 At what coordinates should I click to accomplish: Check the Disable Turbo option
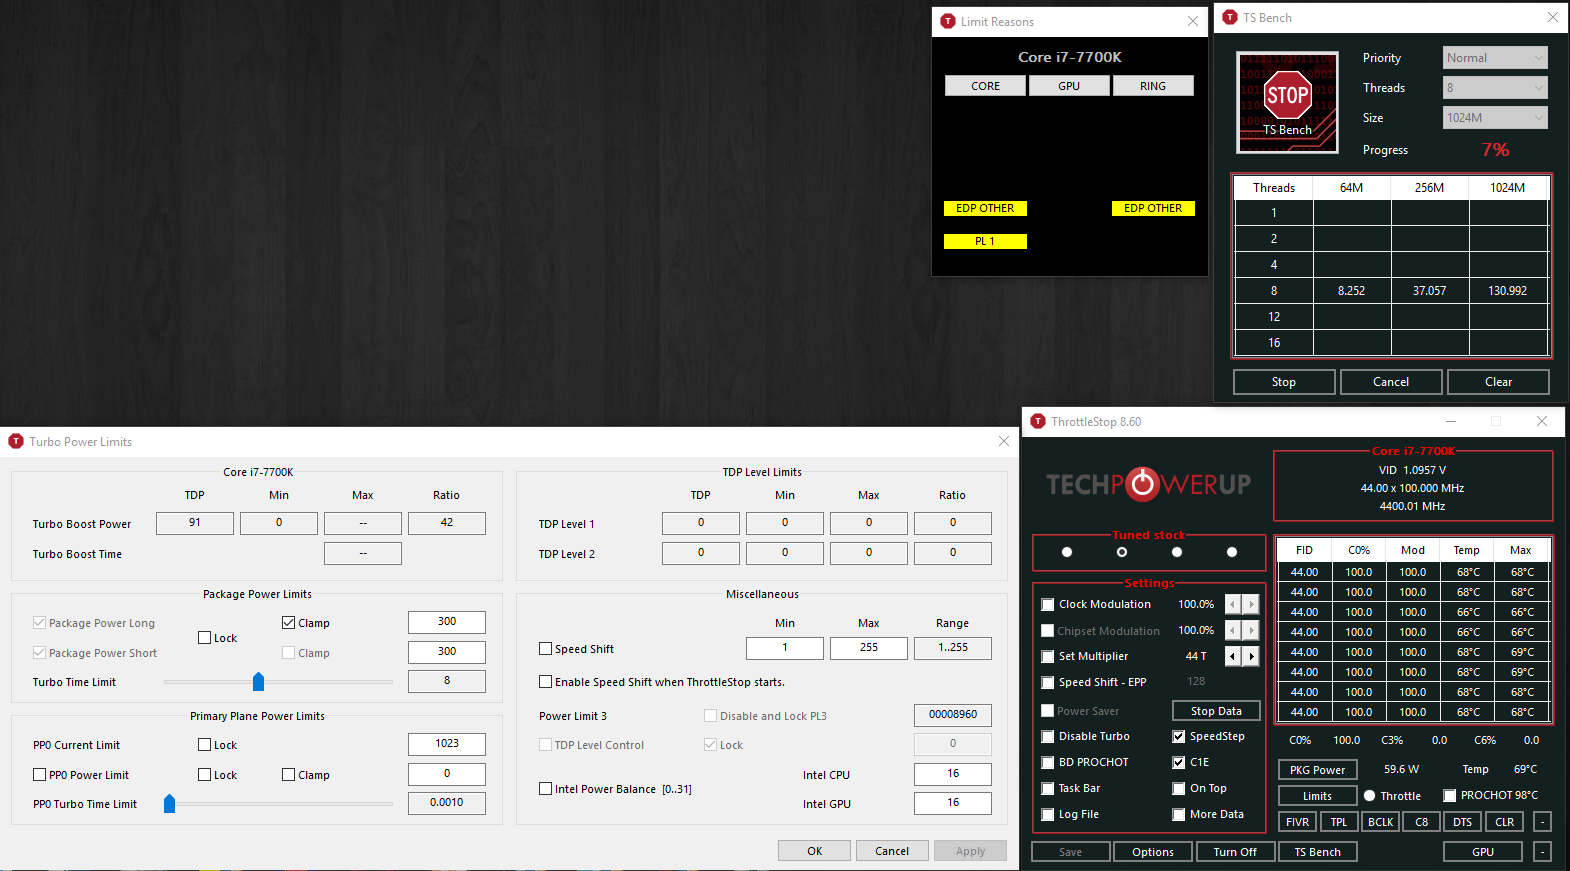(x=1048, y=736)
